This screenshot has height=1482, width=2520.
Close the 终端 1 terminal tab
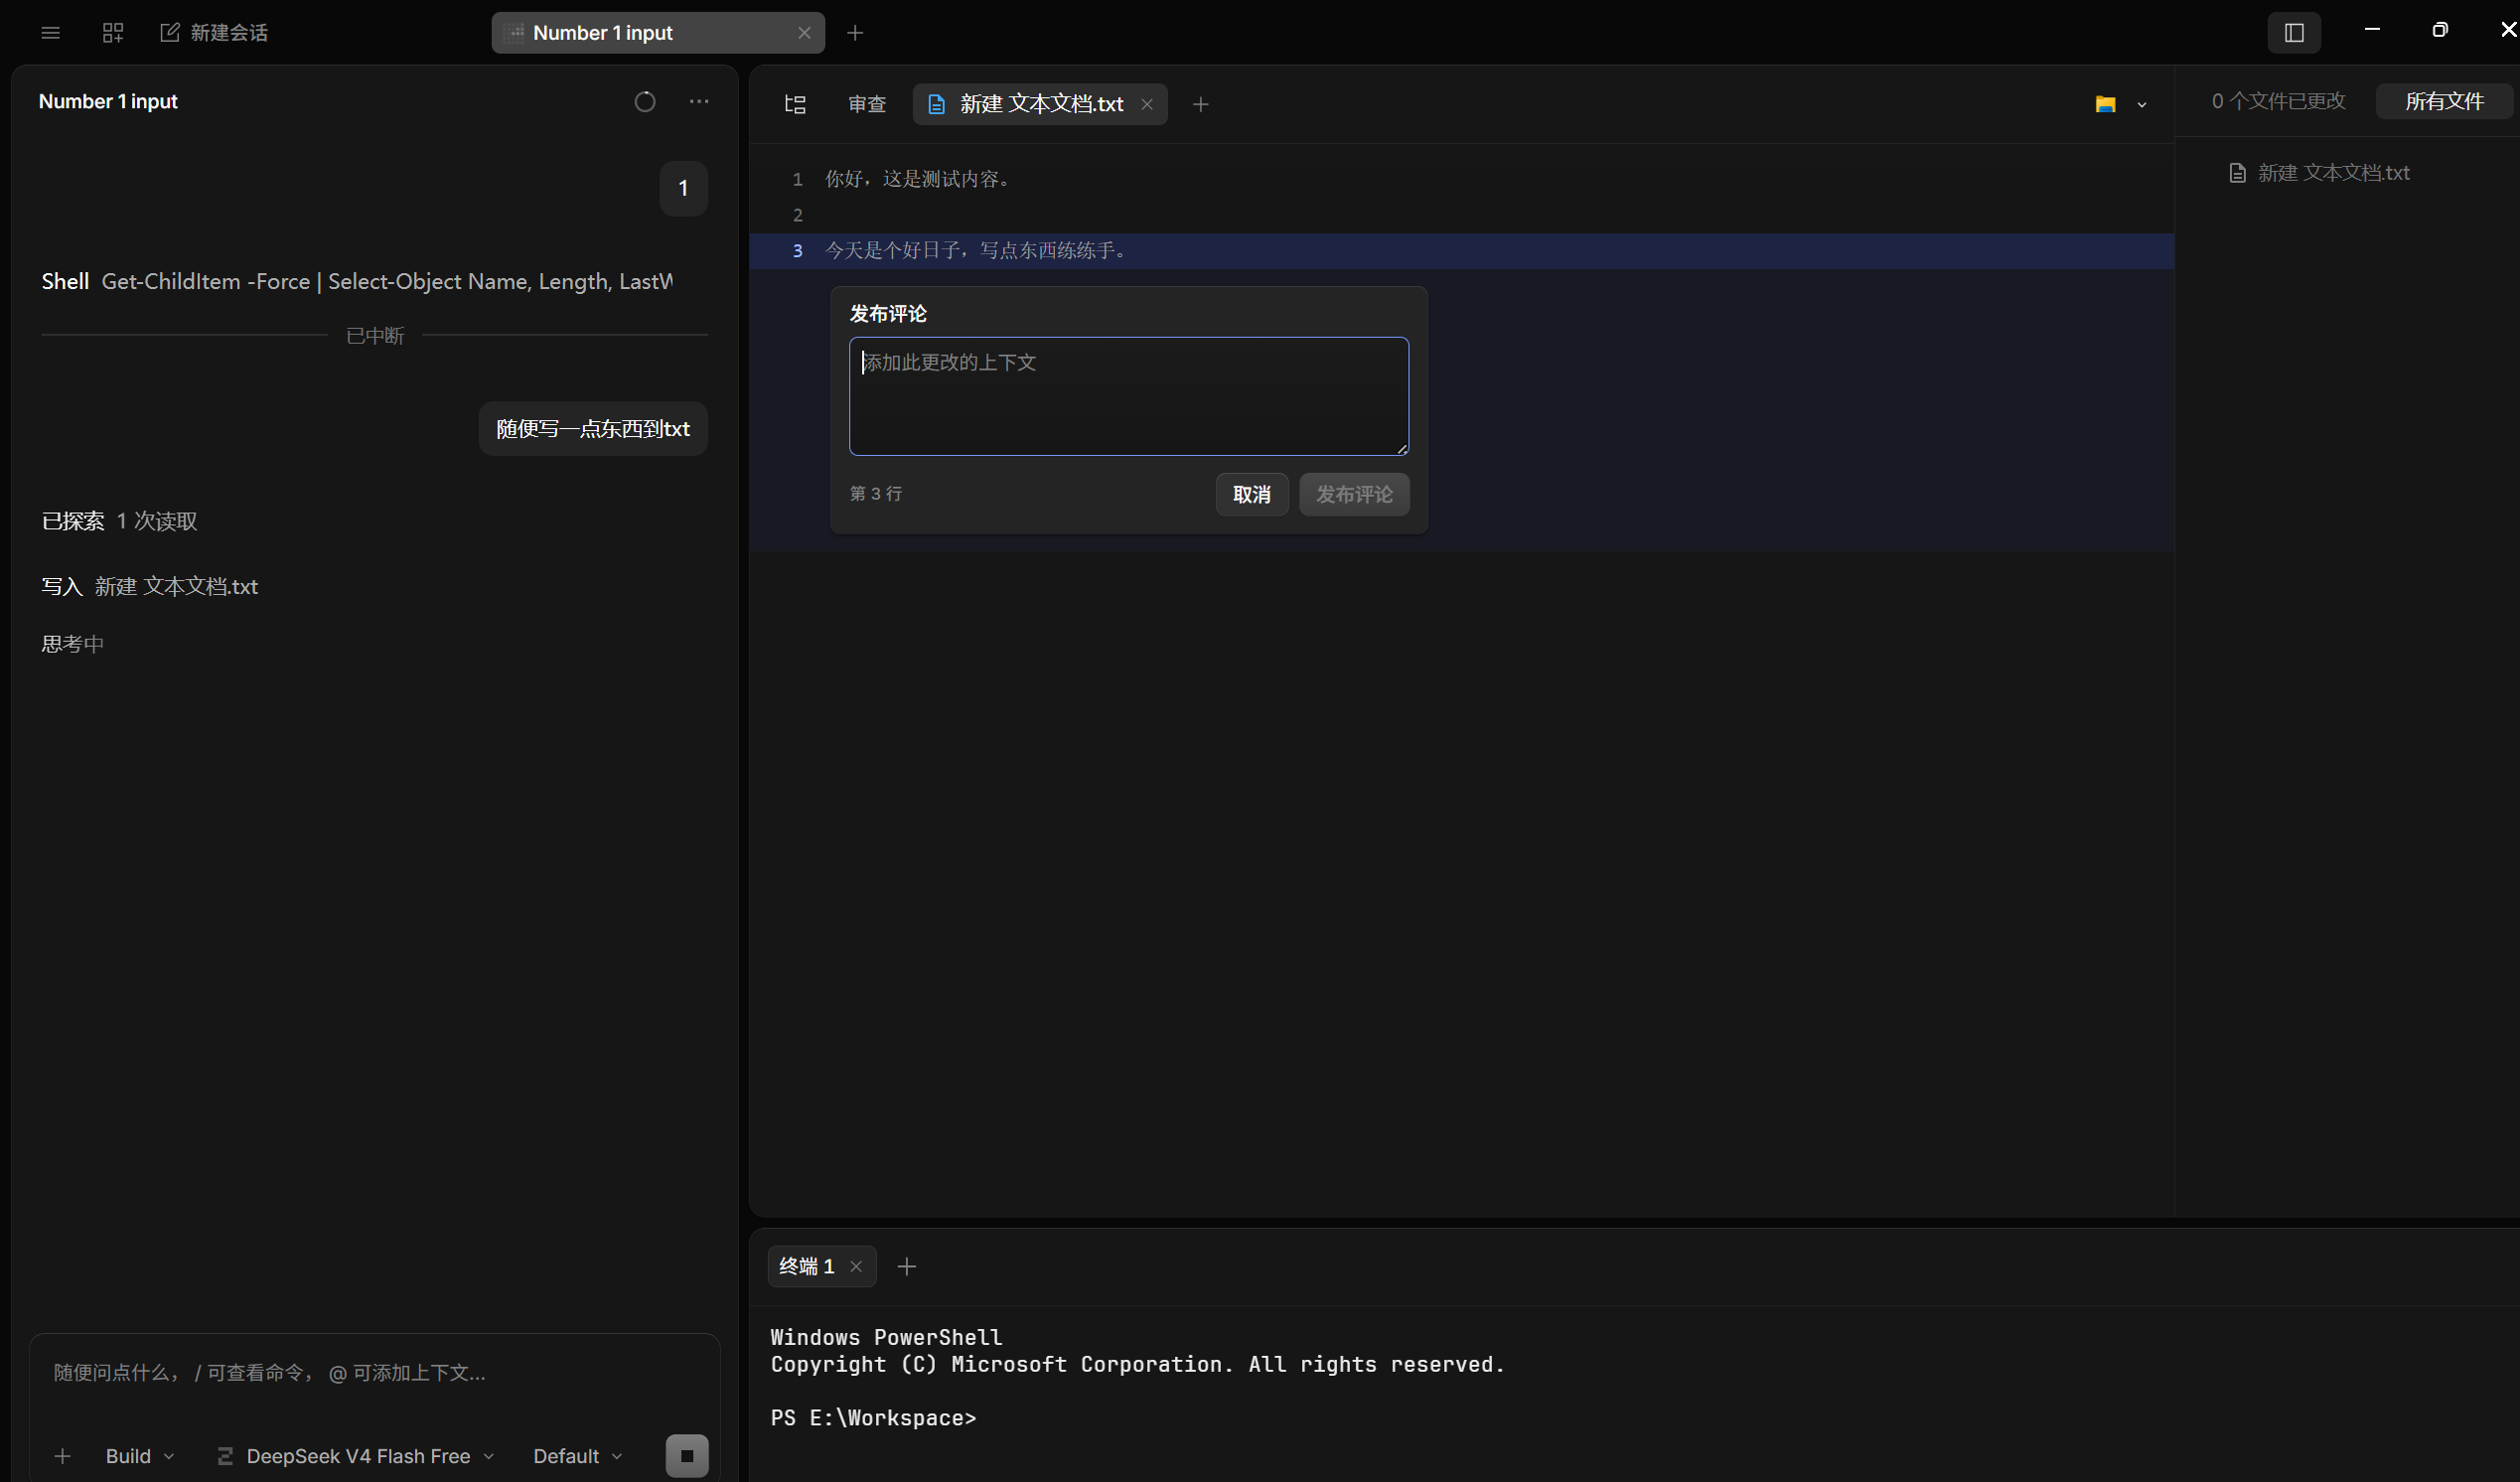[856, 1266]
